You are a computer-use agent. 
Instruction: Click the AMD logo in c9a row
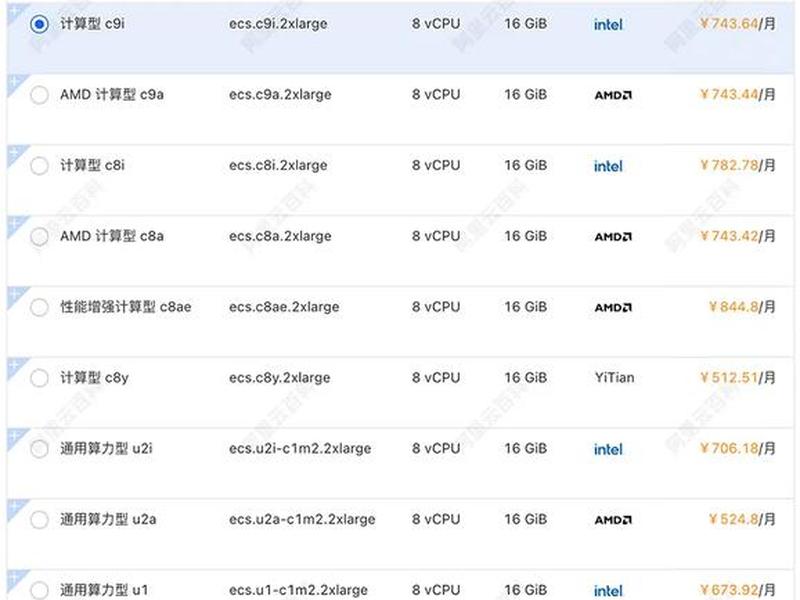point(613,95)
